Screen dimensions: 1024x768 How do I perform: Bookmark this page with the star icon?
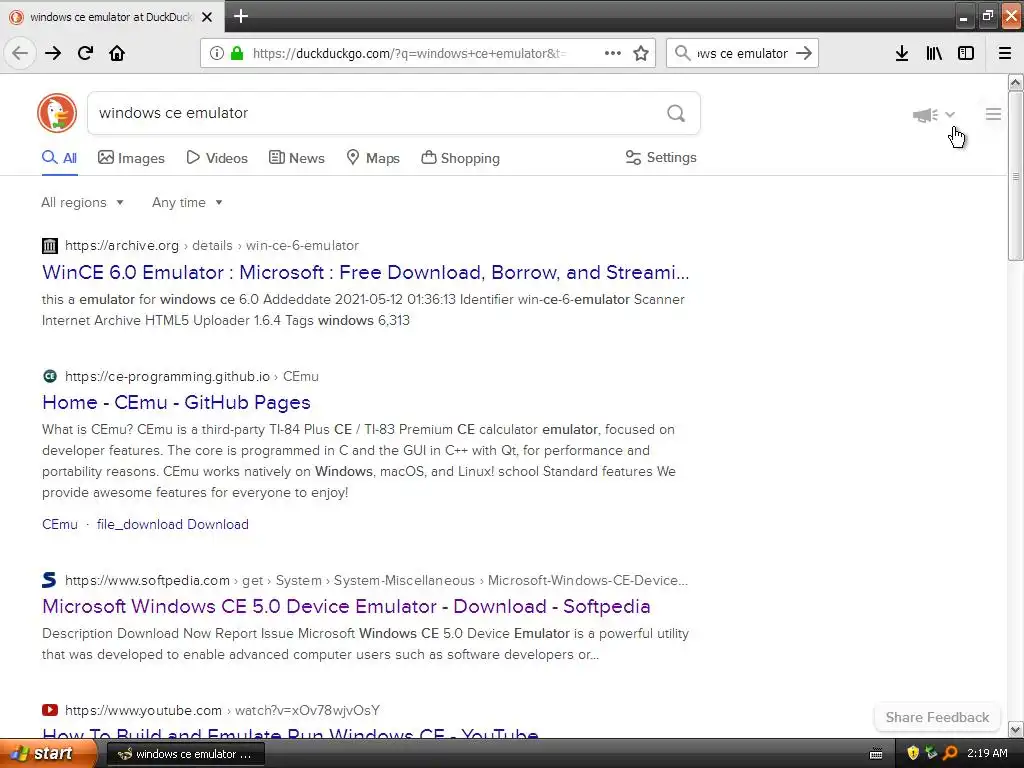[641, 53]
